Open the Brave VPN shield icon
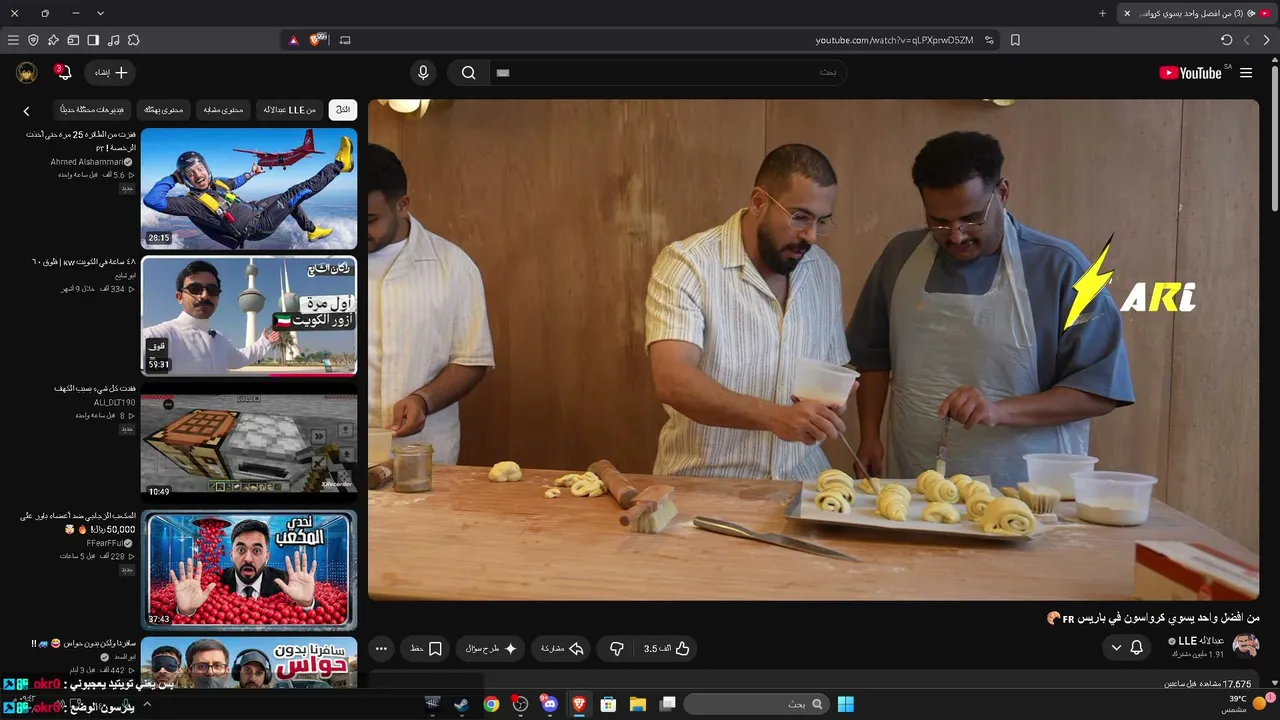The width and height of the screenshot is (1280, 720). (33, 40)
